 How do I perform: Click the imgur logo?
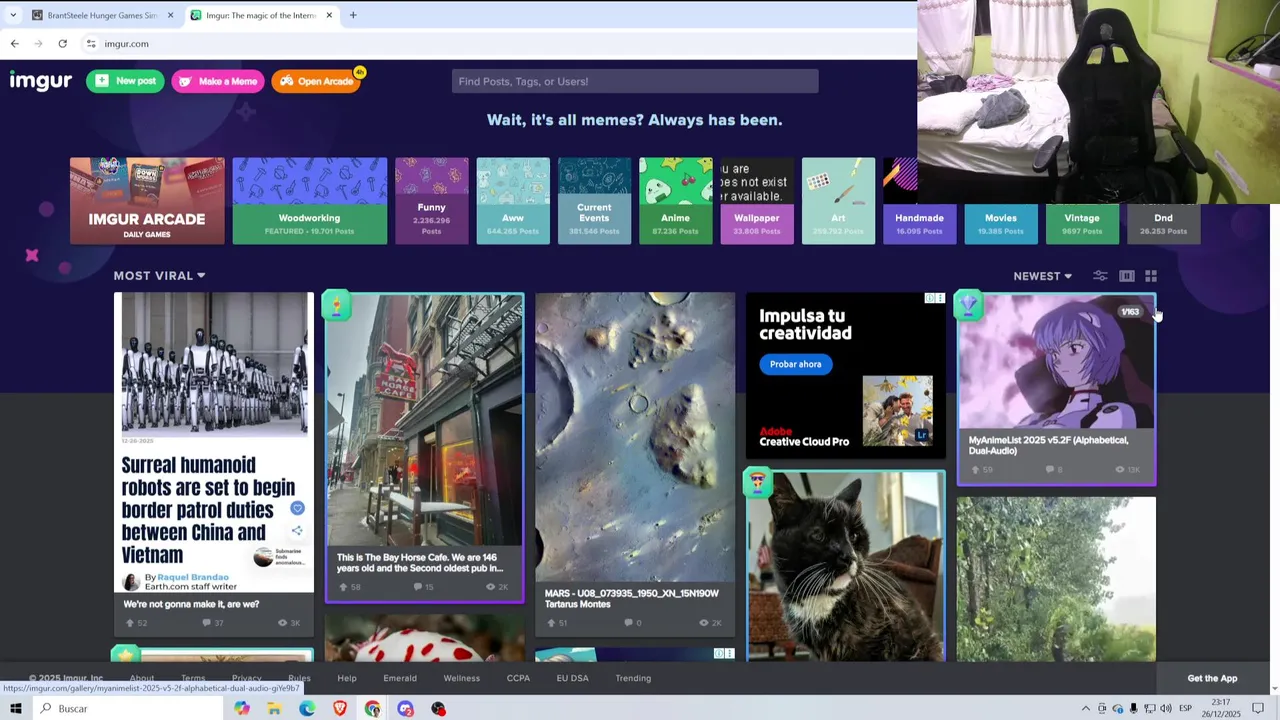(x=41, y=81)
